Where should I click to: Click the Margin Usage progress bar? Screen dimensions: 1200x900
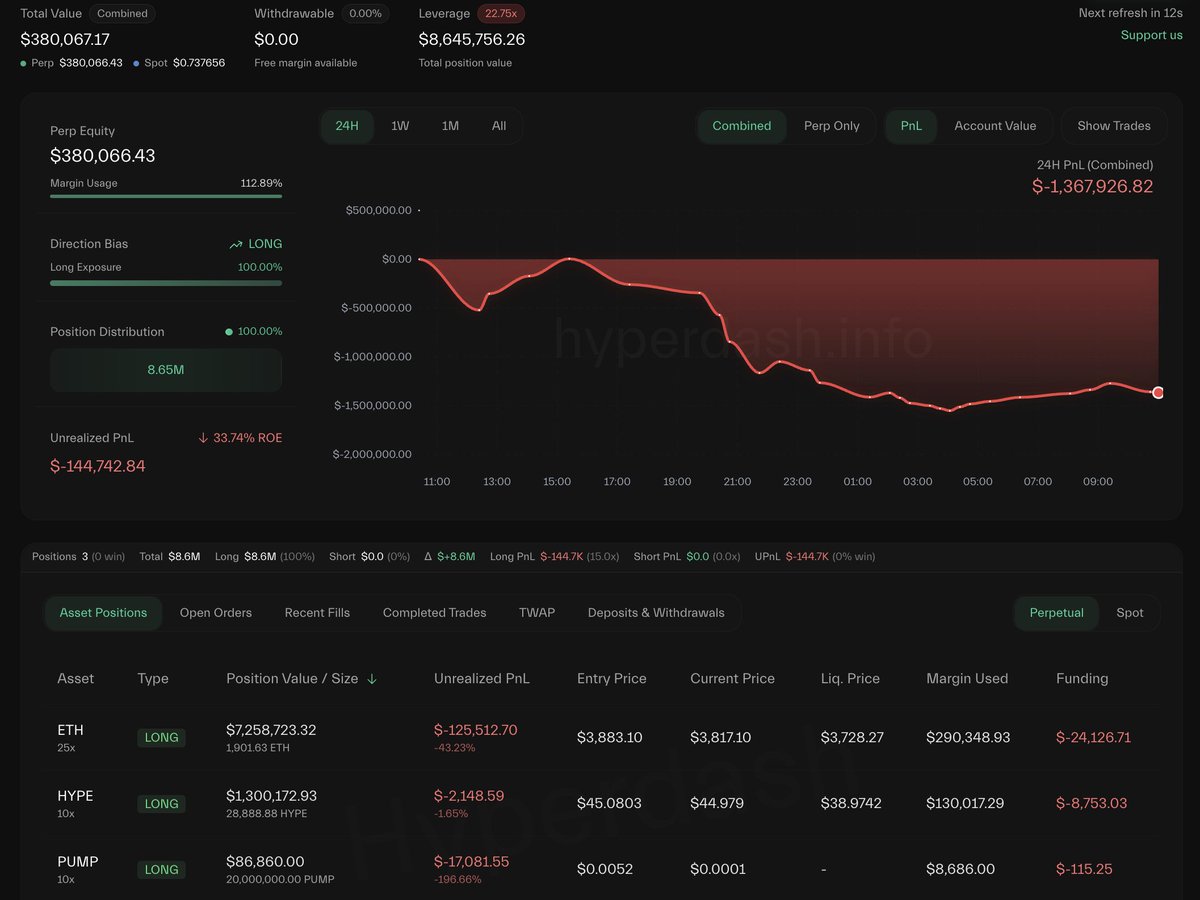click(166, 197)
